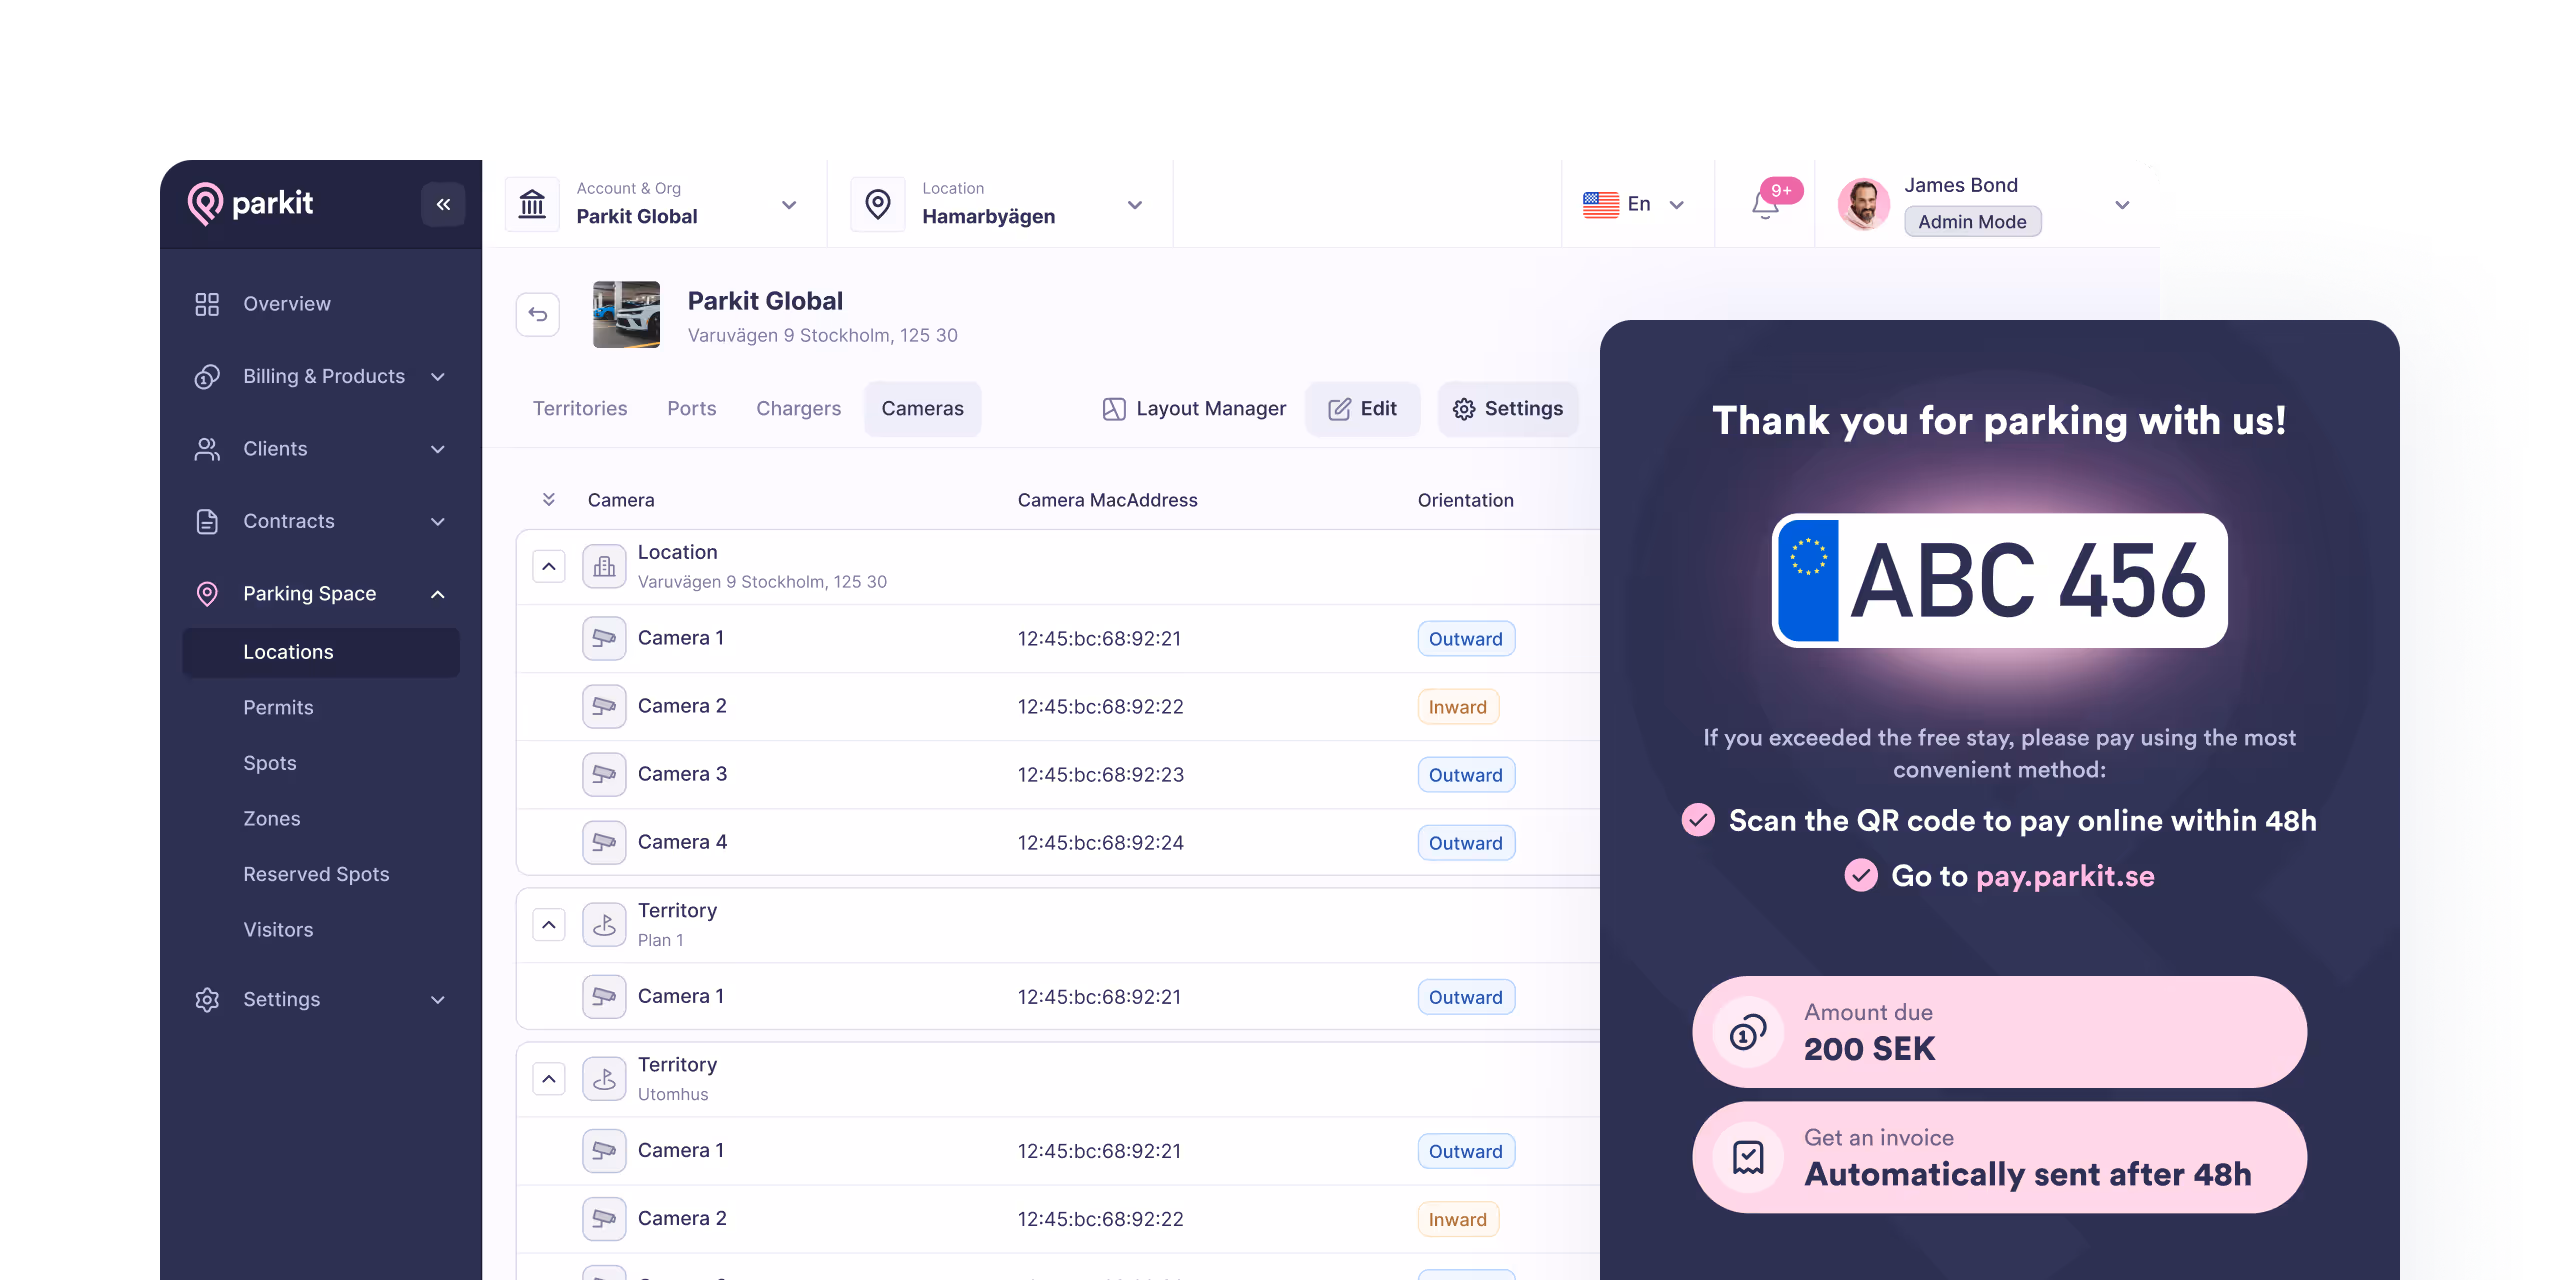Click the Layout Manager button
Viewport: 2560px width, 1280px height.
point(1194,409)
